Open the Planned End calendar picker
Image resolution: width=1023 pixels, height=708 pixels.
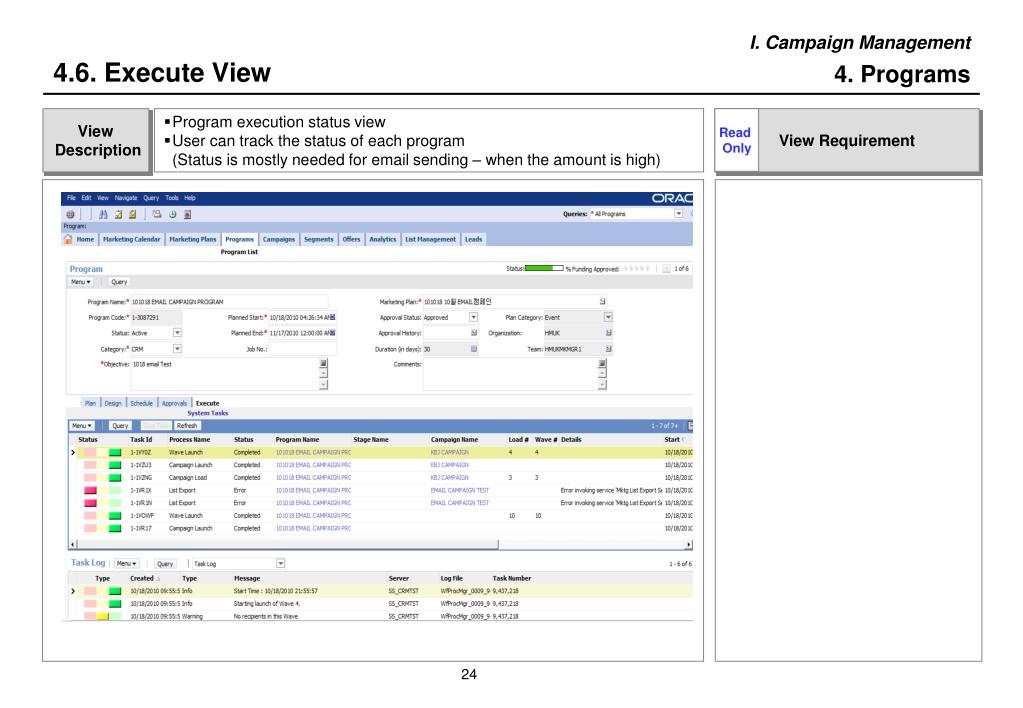click(x=333, y=333)
